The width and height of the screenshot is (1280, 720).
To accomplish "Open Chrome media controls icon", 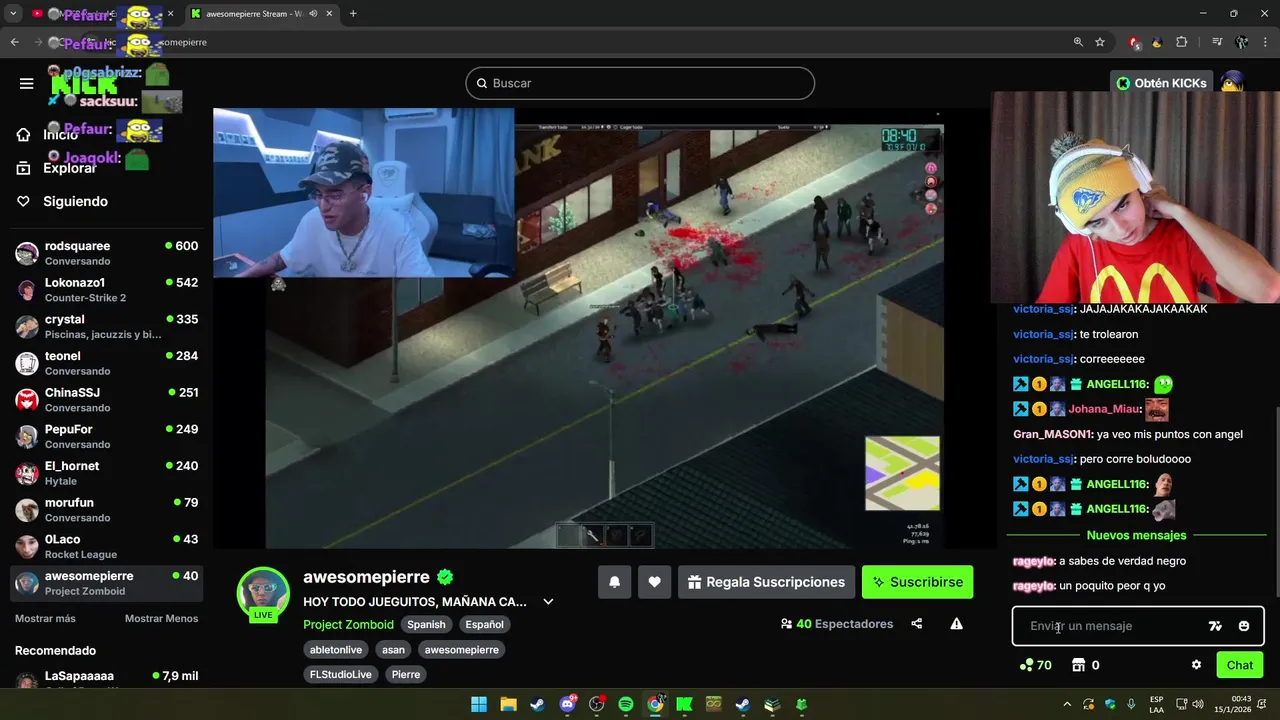I will point(1217,42).
